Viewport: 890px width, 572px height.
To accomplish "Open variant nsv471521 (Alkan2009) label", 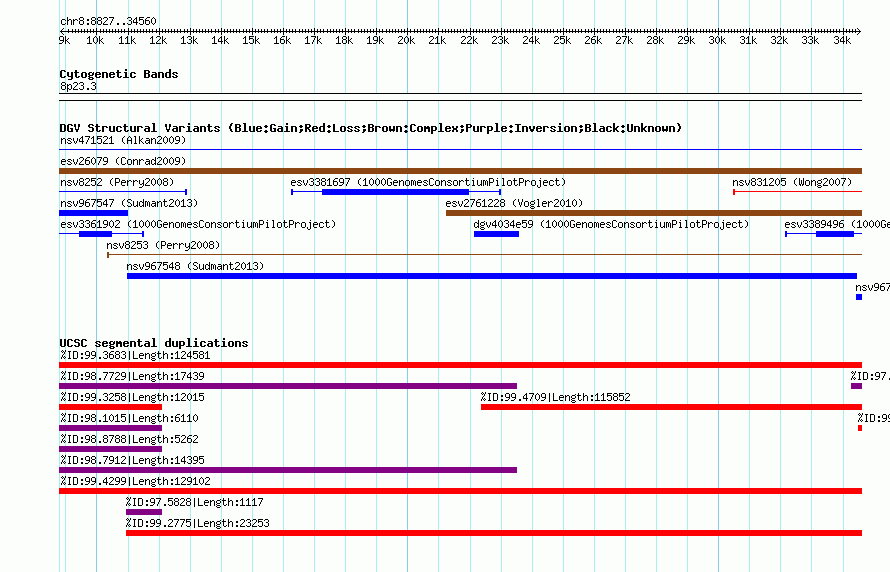I will tap(123, 140).
